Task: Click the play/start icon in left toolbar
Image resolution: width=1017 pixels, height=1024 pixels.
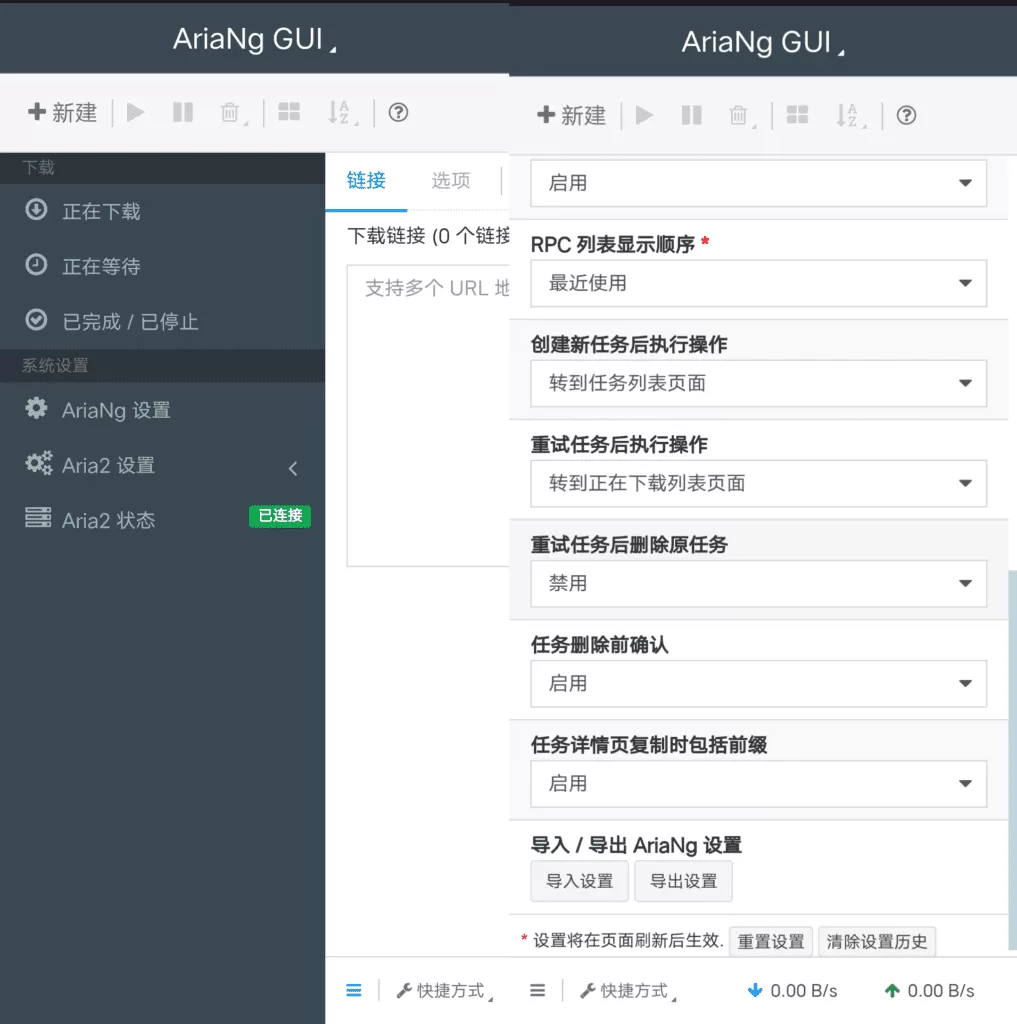Action: point(135,112)
